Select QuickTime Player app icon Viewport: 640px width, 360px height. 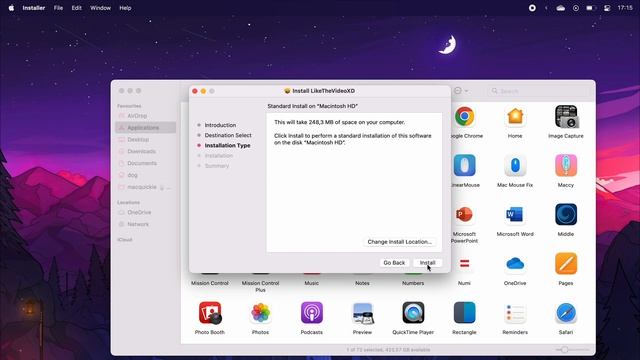click(413, 313)
